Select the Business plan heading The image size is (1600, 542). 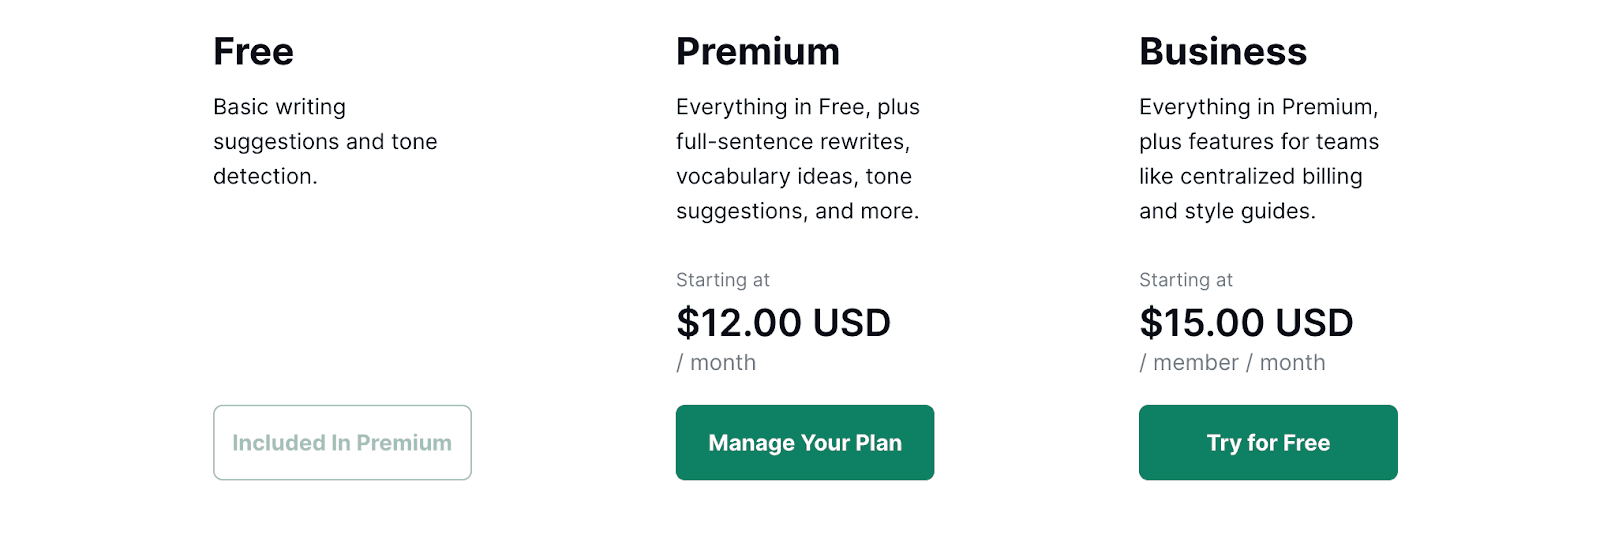point(1222,52)
